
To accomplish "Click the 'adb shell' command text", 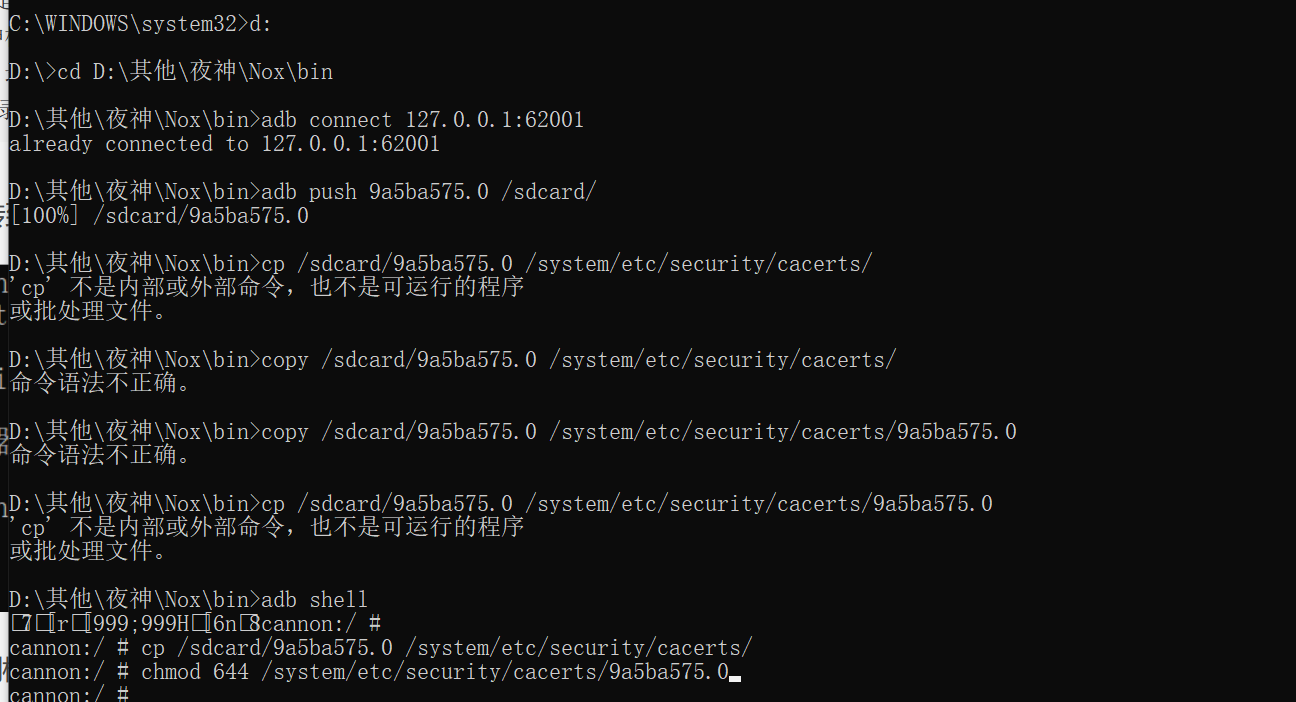I will [314, 600].
